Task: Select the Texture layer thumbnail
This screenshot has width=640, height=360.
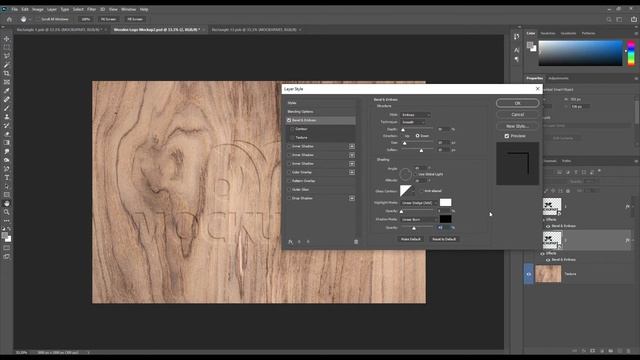Action: point(548,274)
